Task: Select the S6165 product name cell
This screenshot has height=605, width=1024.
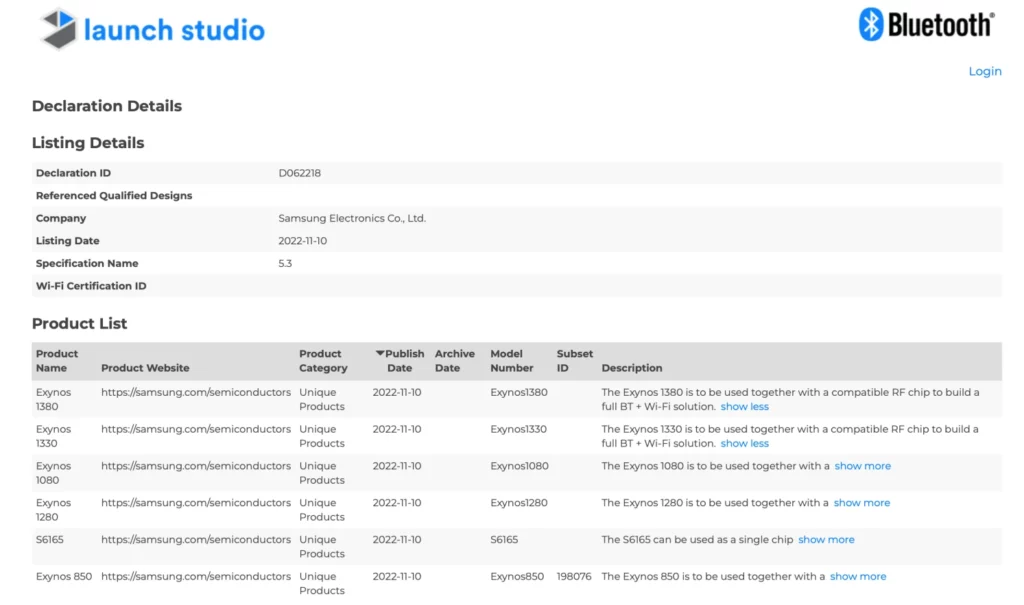Action: point(50,540)
